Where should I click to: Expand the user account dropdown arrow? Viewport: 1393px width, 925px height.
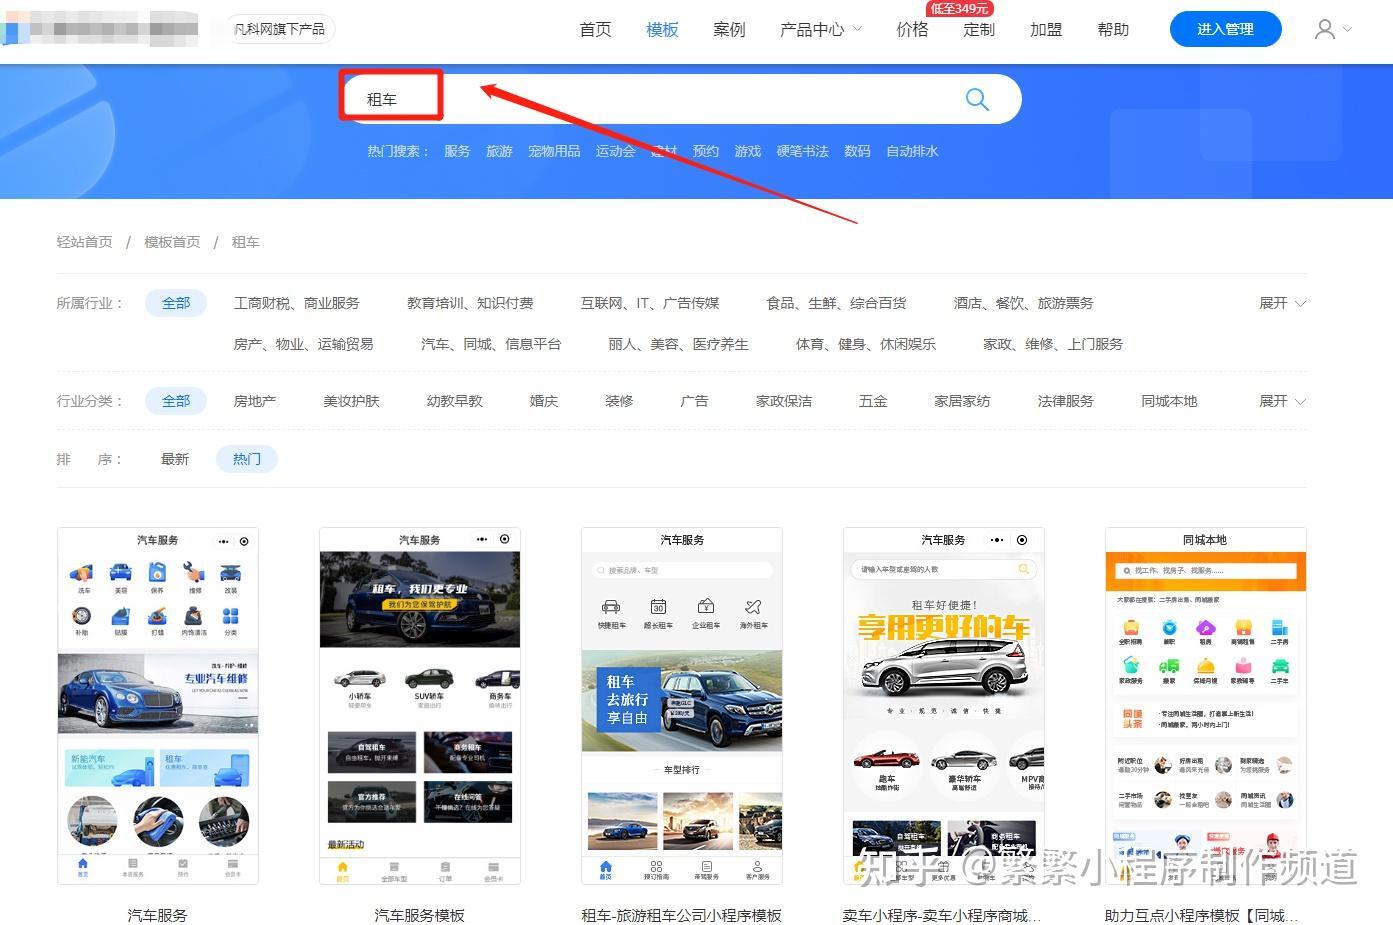[1347, 30]
